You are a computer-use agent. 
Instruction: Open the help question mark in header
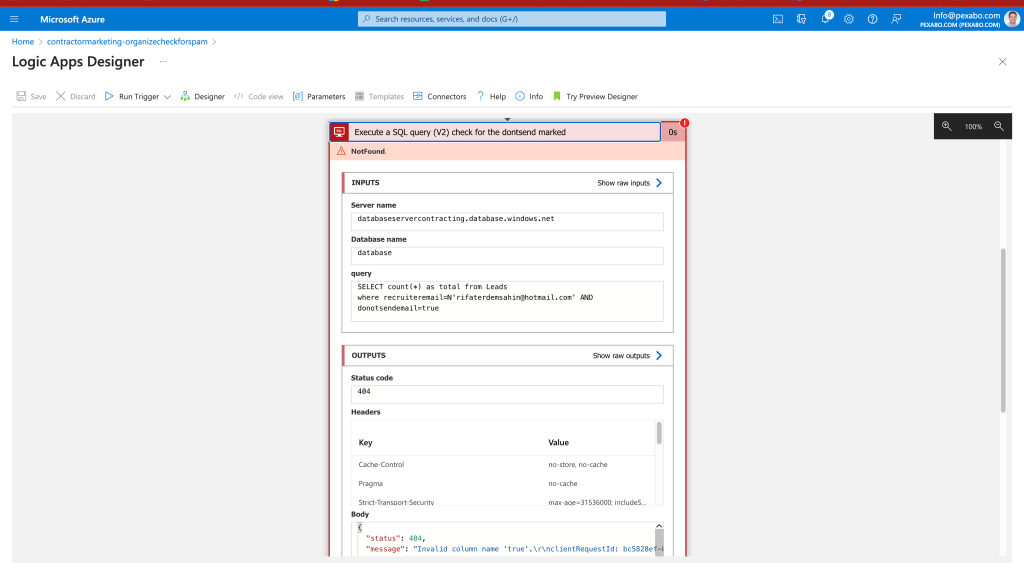[x=872, y=19]
